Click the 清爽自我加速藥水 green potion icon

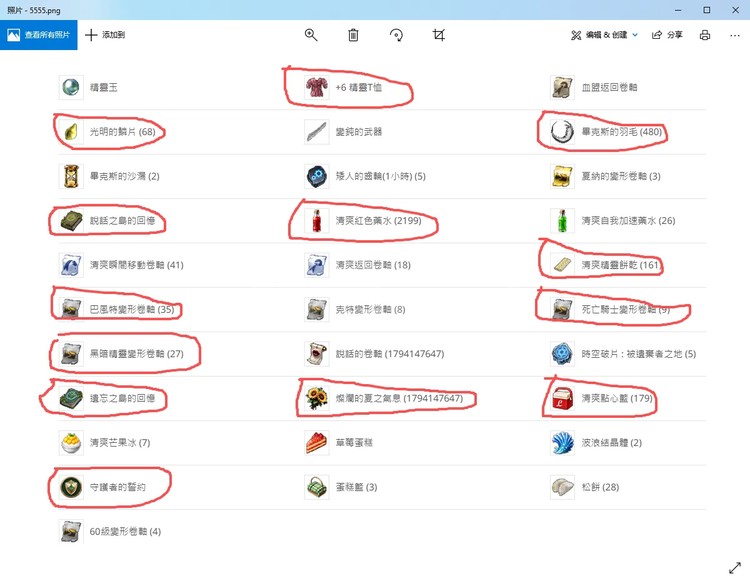tap(562, 221)
